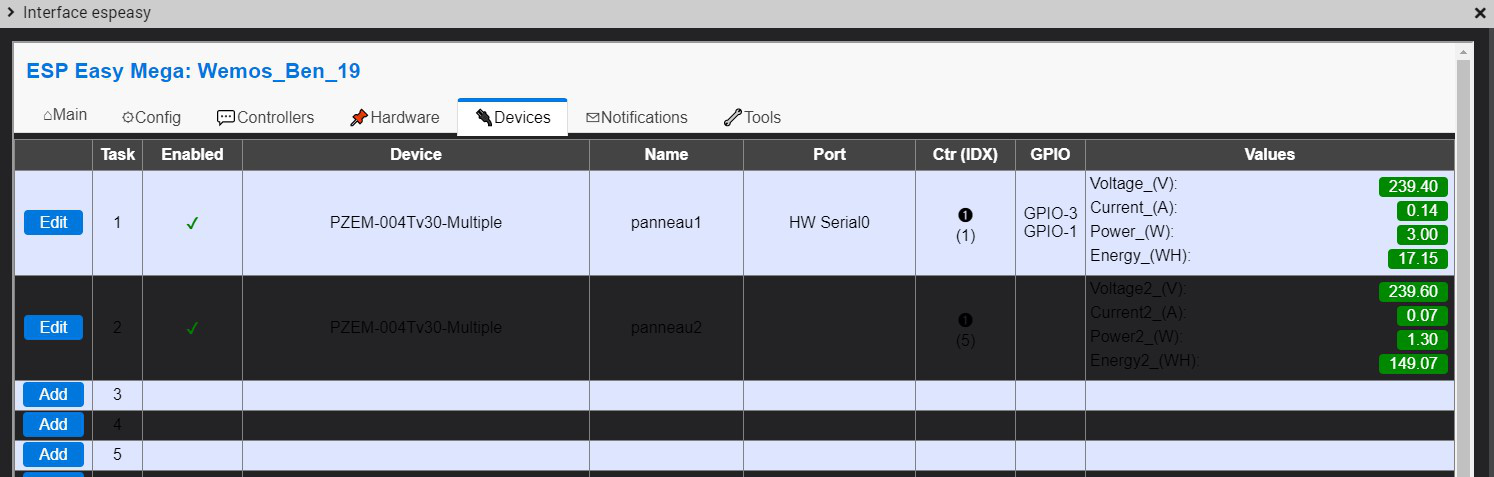The width and height of the screenshot is (1494, 477).
Task: Open the Config tab
Action: [151, 117]
